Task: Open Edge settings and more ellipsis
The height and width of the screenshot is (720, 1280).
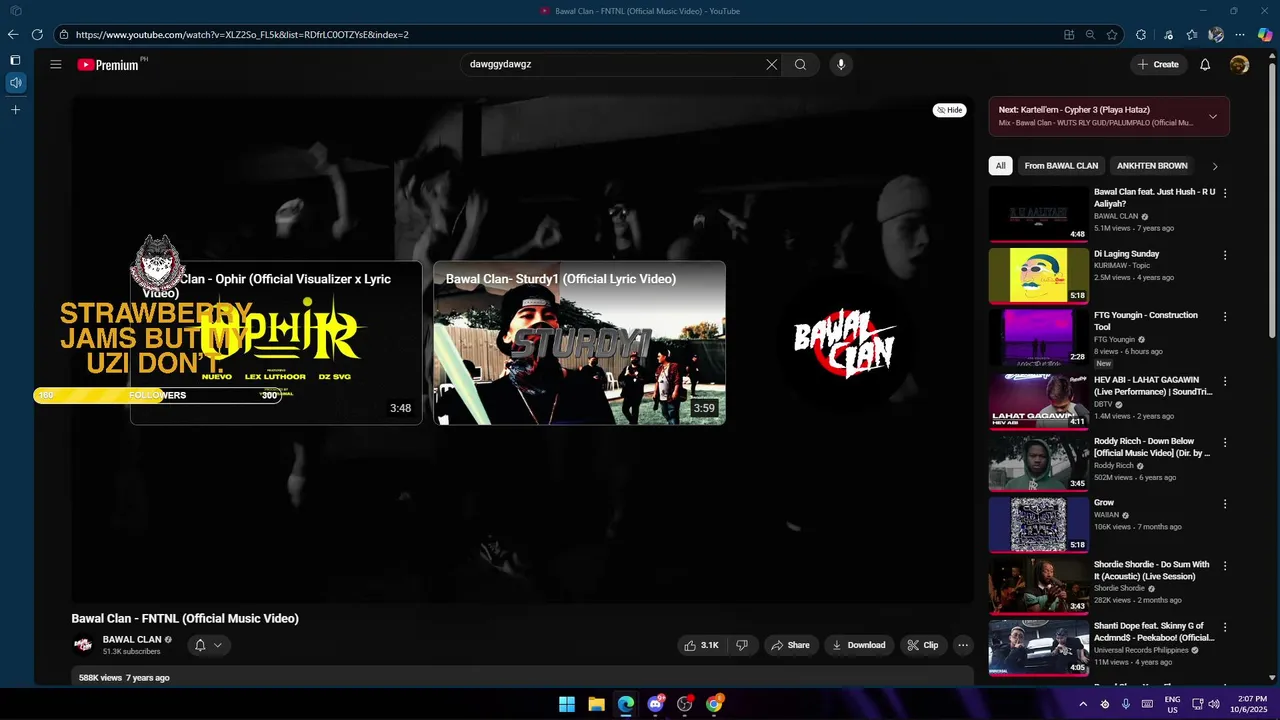Action: pyautogui.click(x=1240, y=34)
